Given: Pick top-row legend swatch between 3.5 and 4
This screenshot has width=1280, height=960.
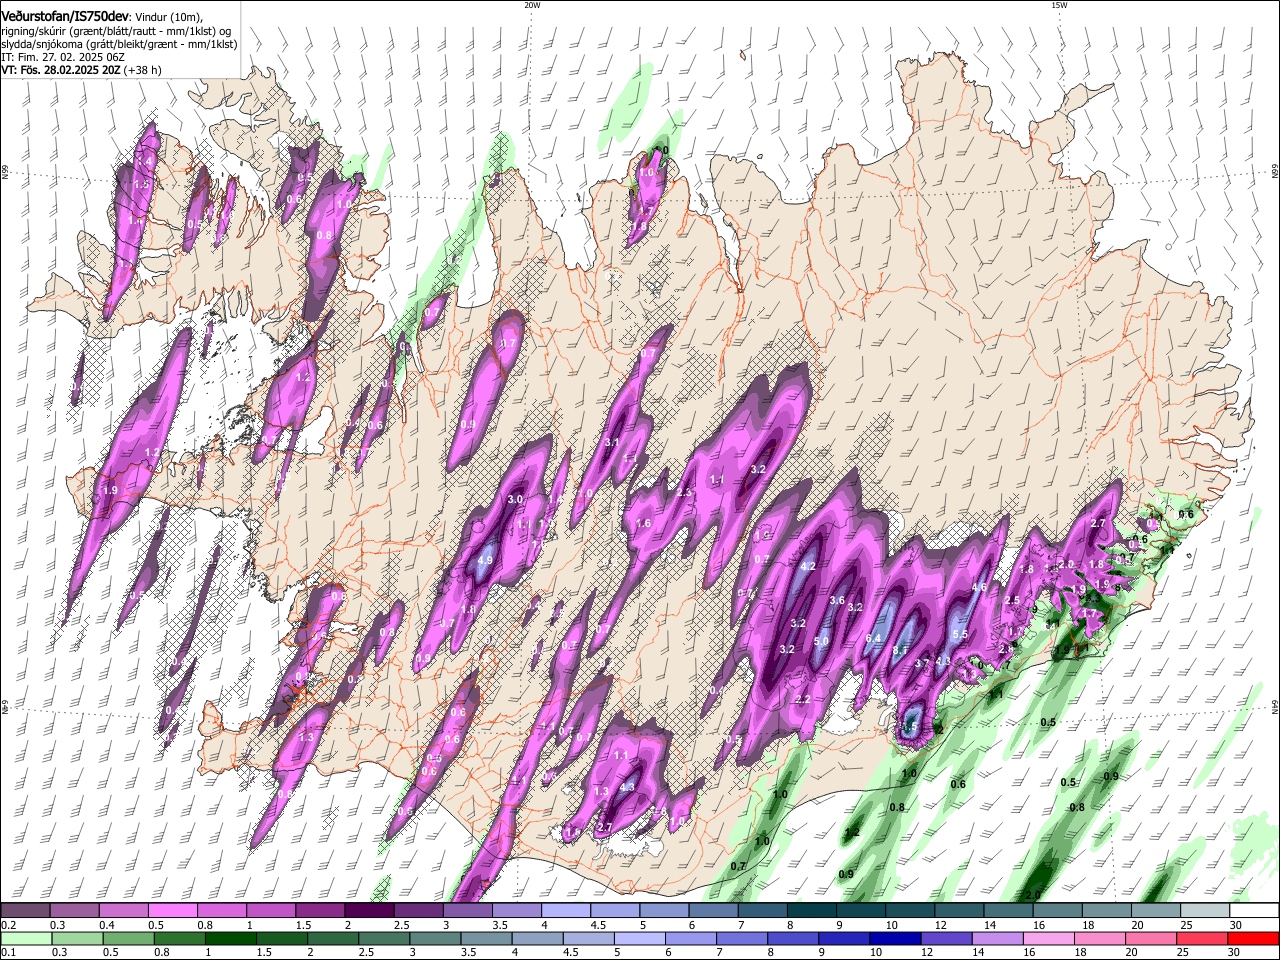Looking at the screenshot, I should 517,911.
